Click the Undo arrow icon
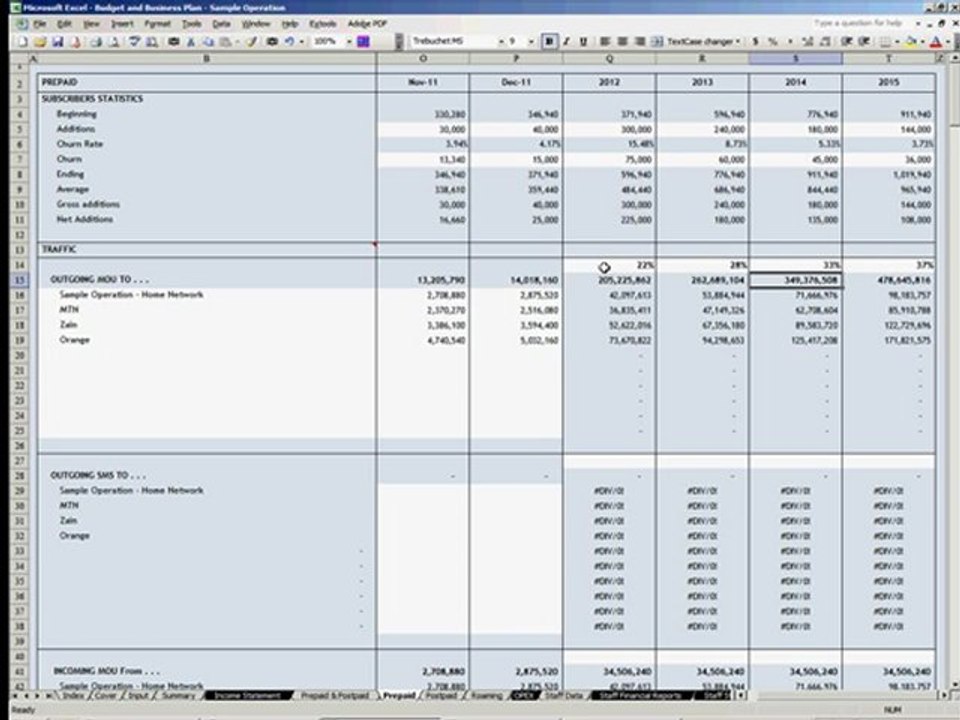The width and height of the screenshot is (960, 720). pyautogui.click(x=289, y=42)
